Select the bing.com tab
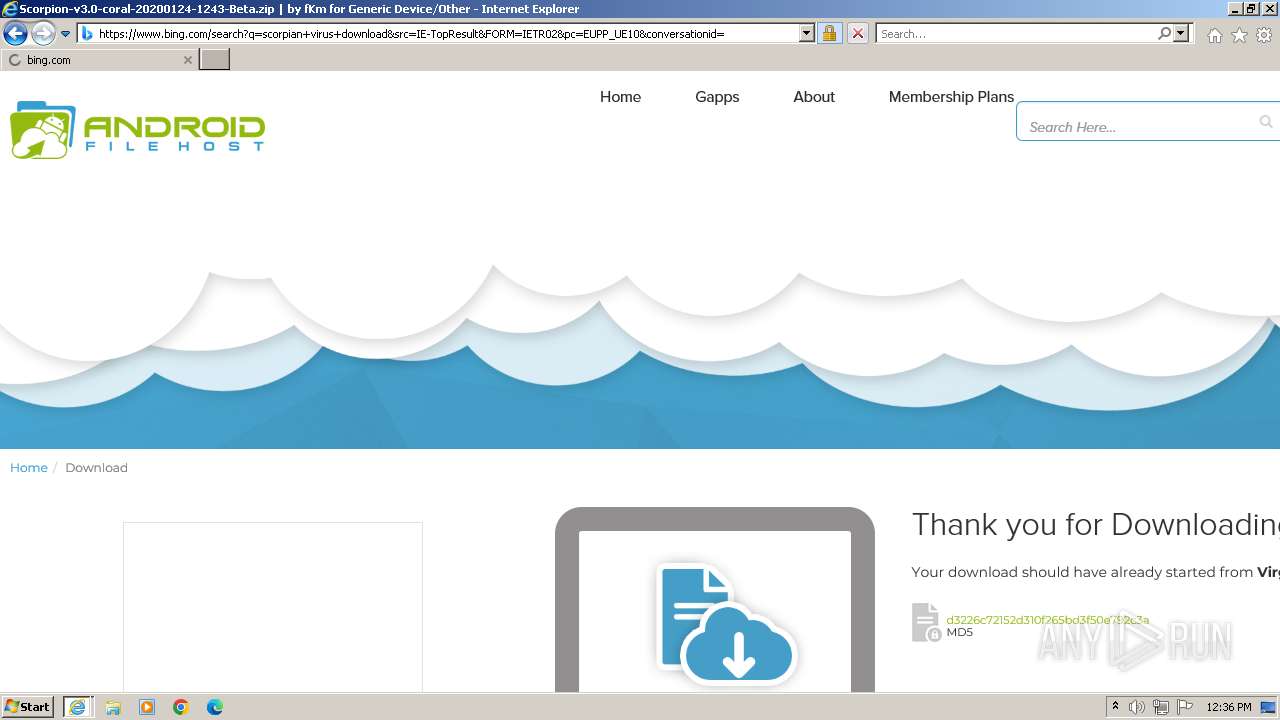Image resolution: width=1280 pixels, height=720 pixels. click(99, 60)
